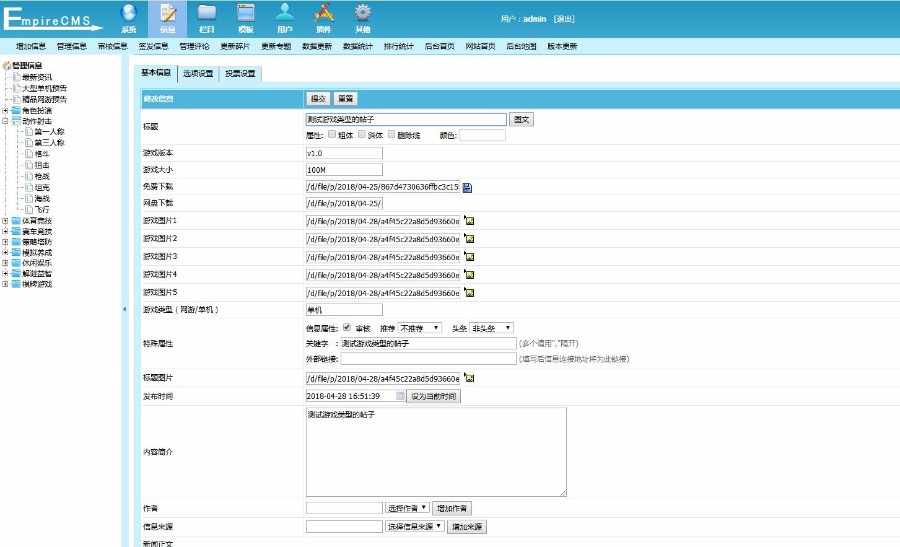
Task: Click the 内容简介 textarea
Action: [x=436, y=452]
